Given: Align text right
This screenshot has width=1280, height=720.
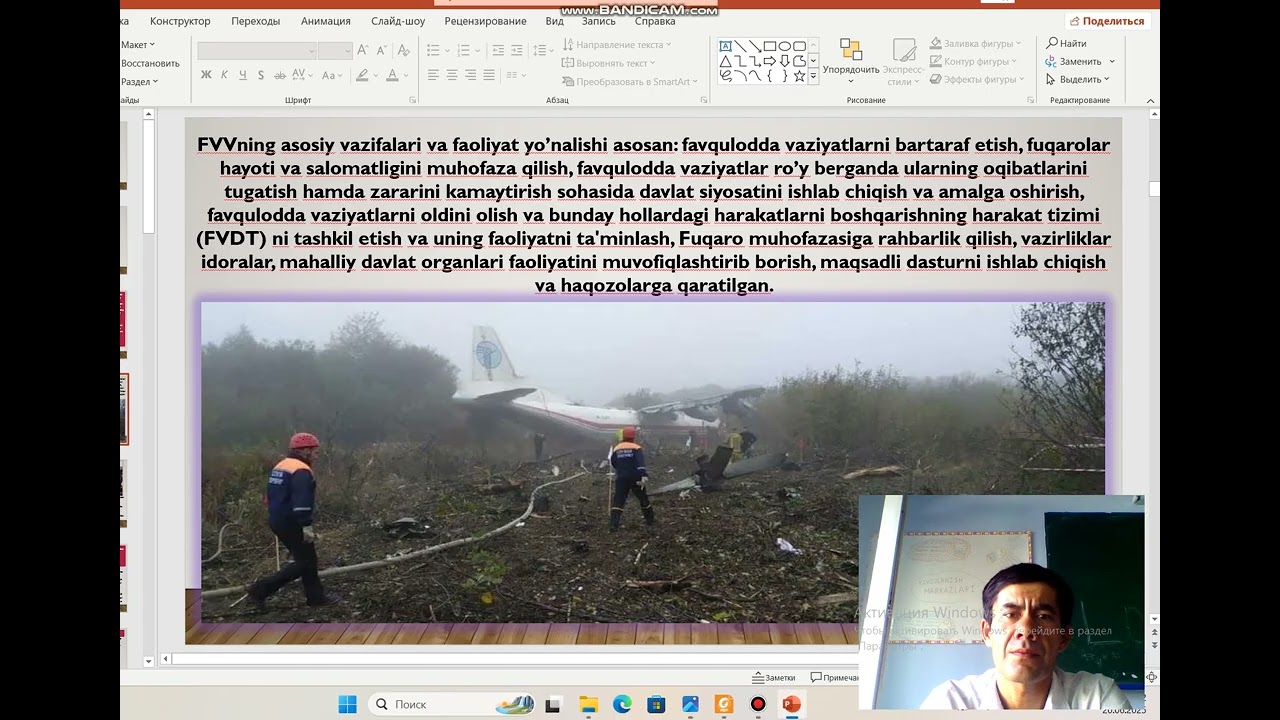Looking at the screenshot, I should 470,75.
